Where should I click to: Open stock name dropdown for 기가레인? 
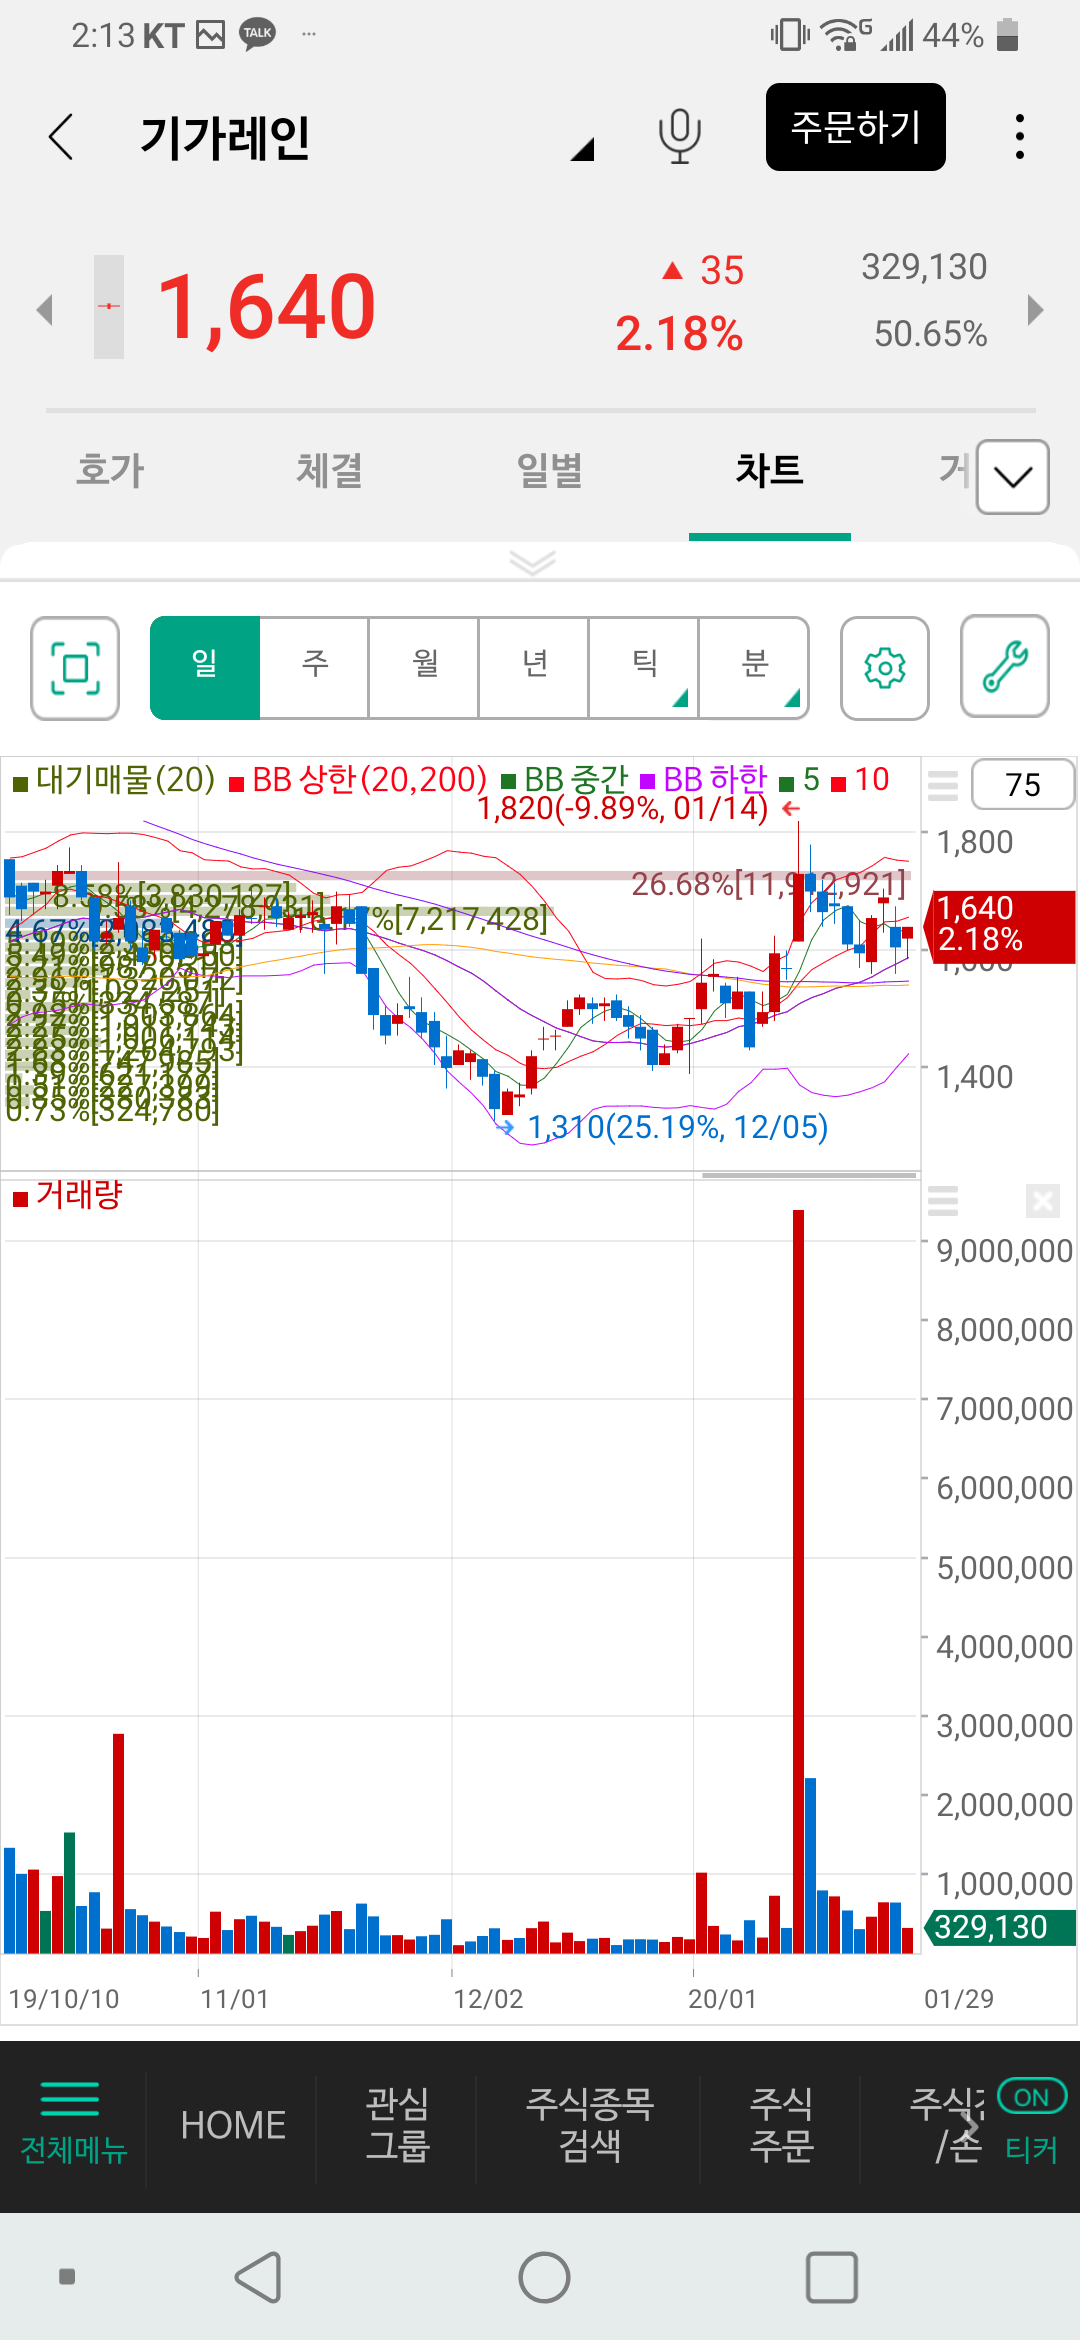point(582,149)
